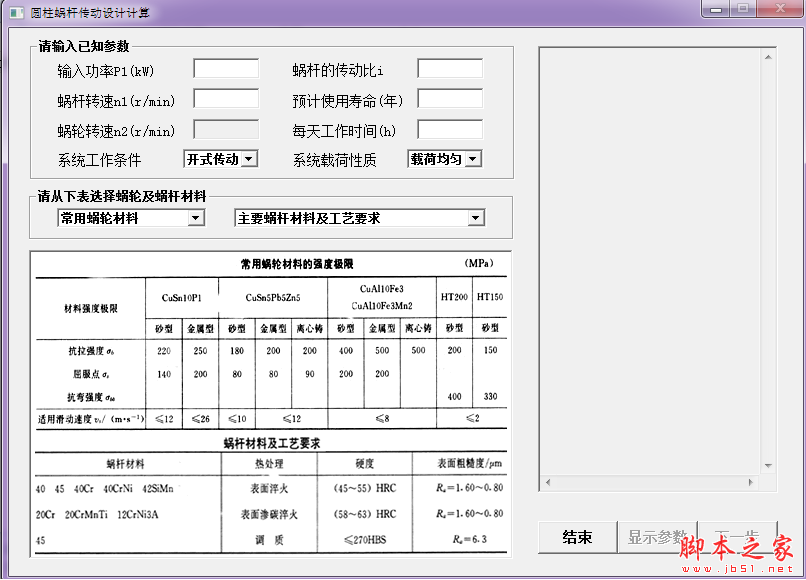Click the 蜗杆转速n1 input box
This screenshot has width=806, height=580.
(225, 98)
